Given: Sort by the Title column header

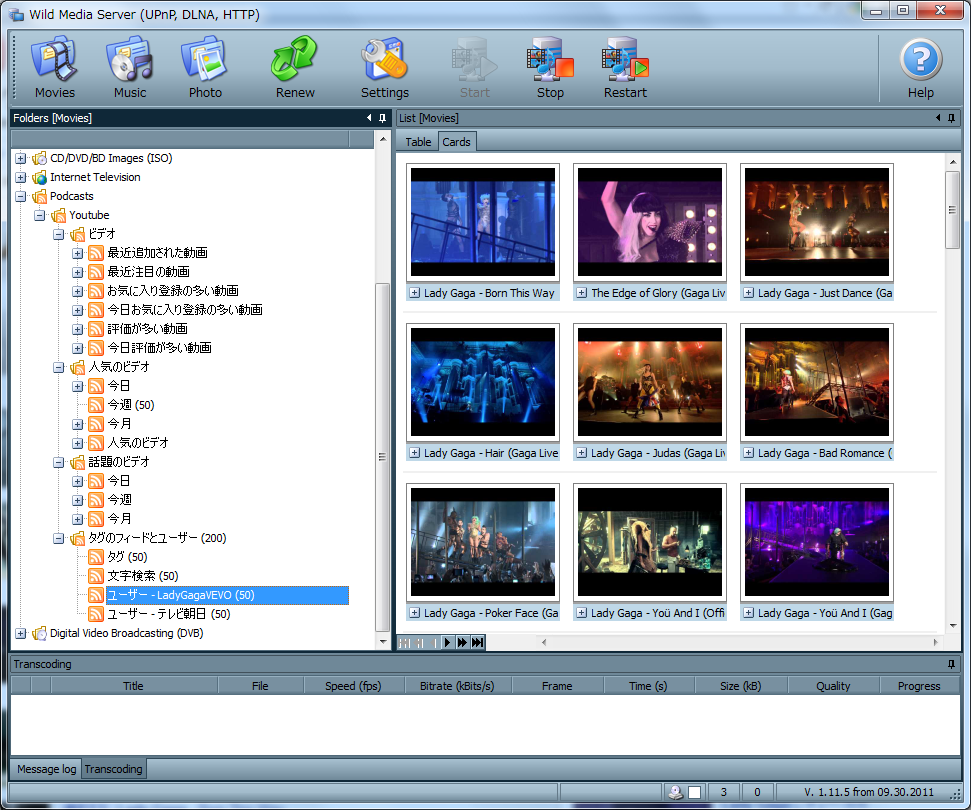Looking at the screenshot, I should click(133, 686).
